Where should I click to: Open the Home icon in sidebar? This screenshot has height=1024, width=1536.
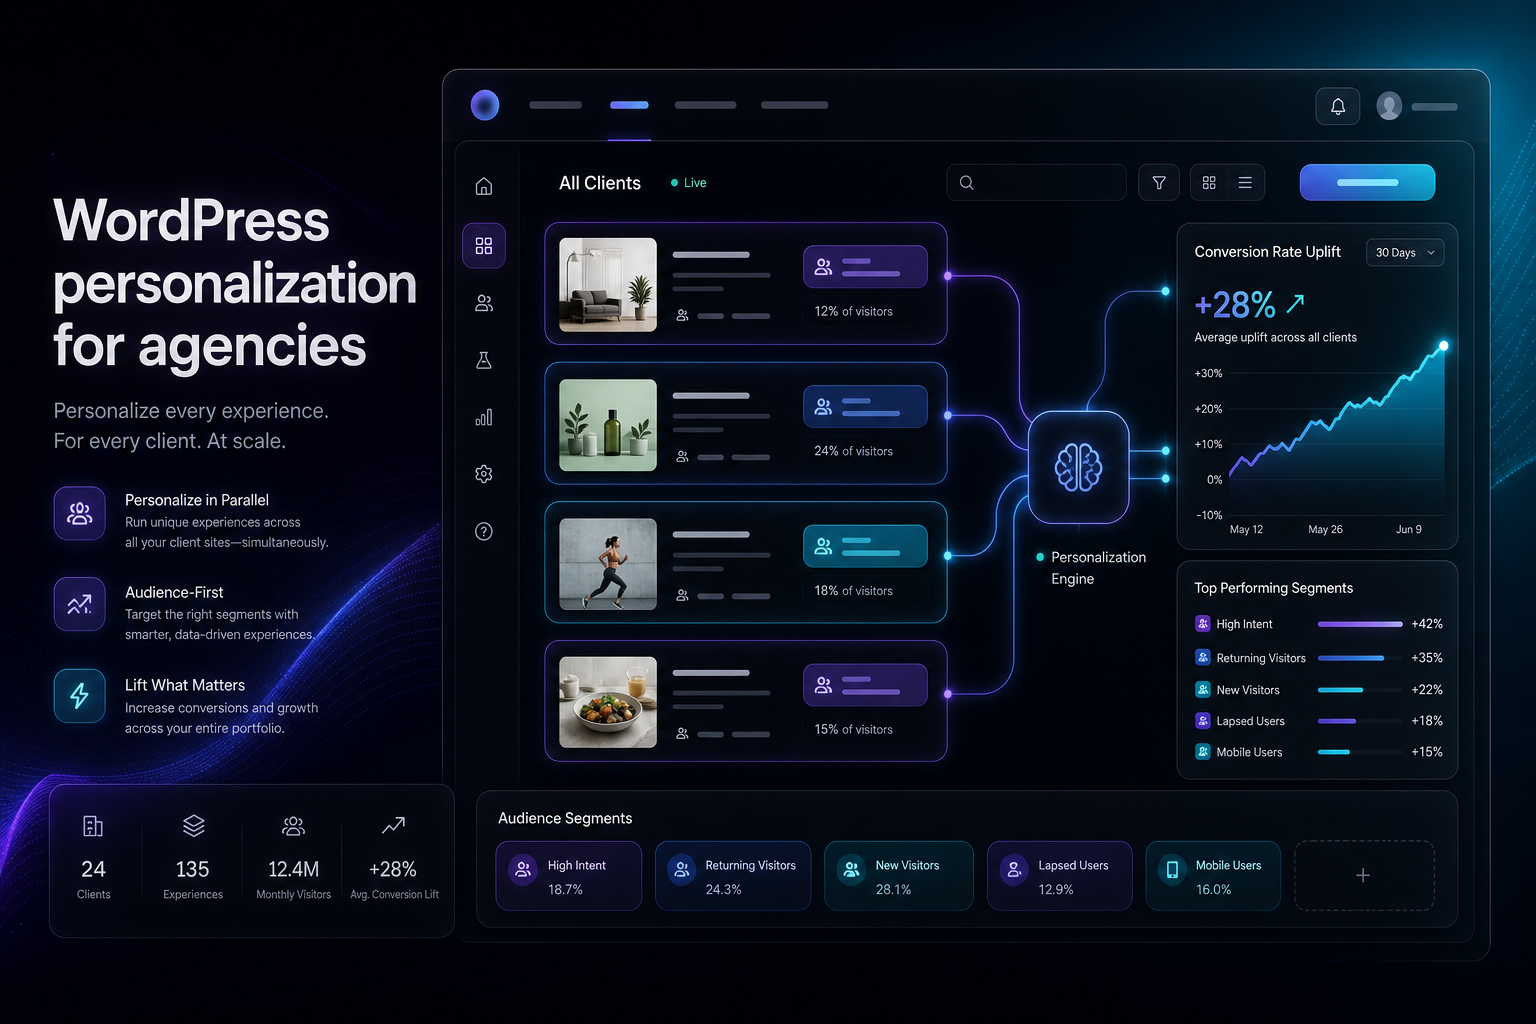point(484,186)
